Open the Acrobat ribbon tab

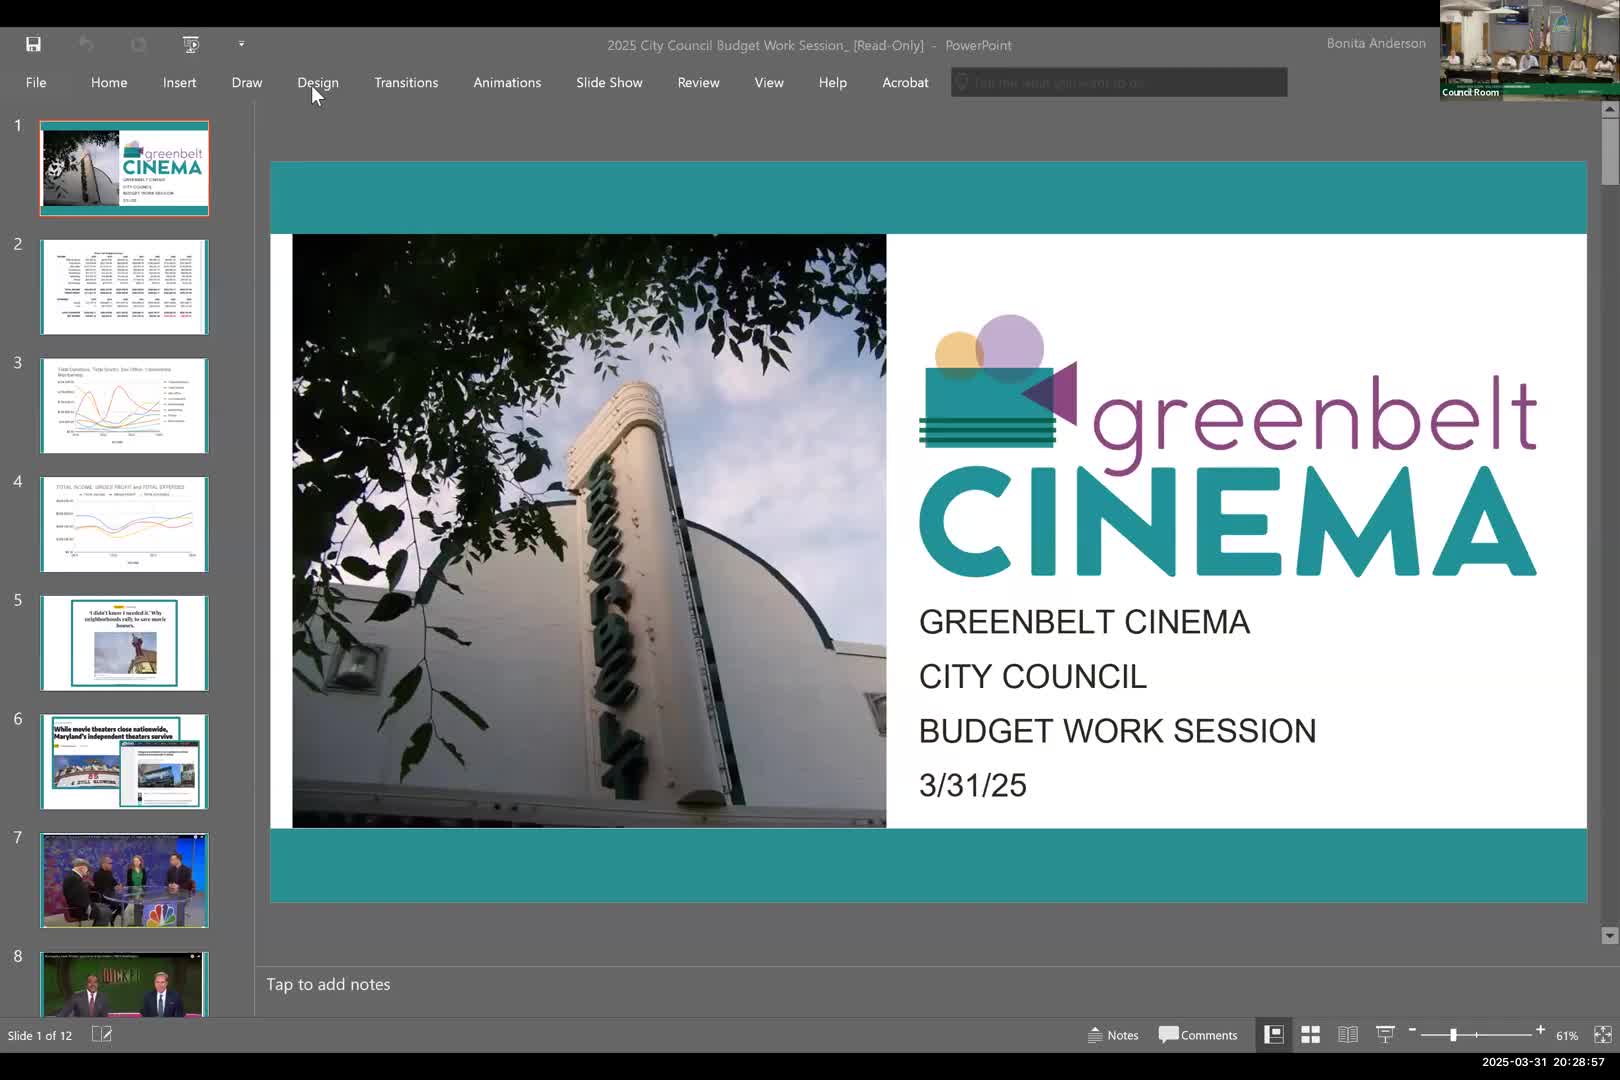[905, 82]
